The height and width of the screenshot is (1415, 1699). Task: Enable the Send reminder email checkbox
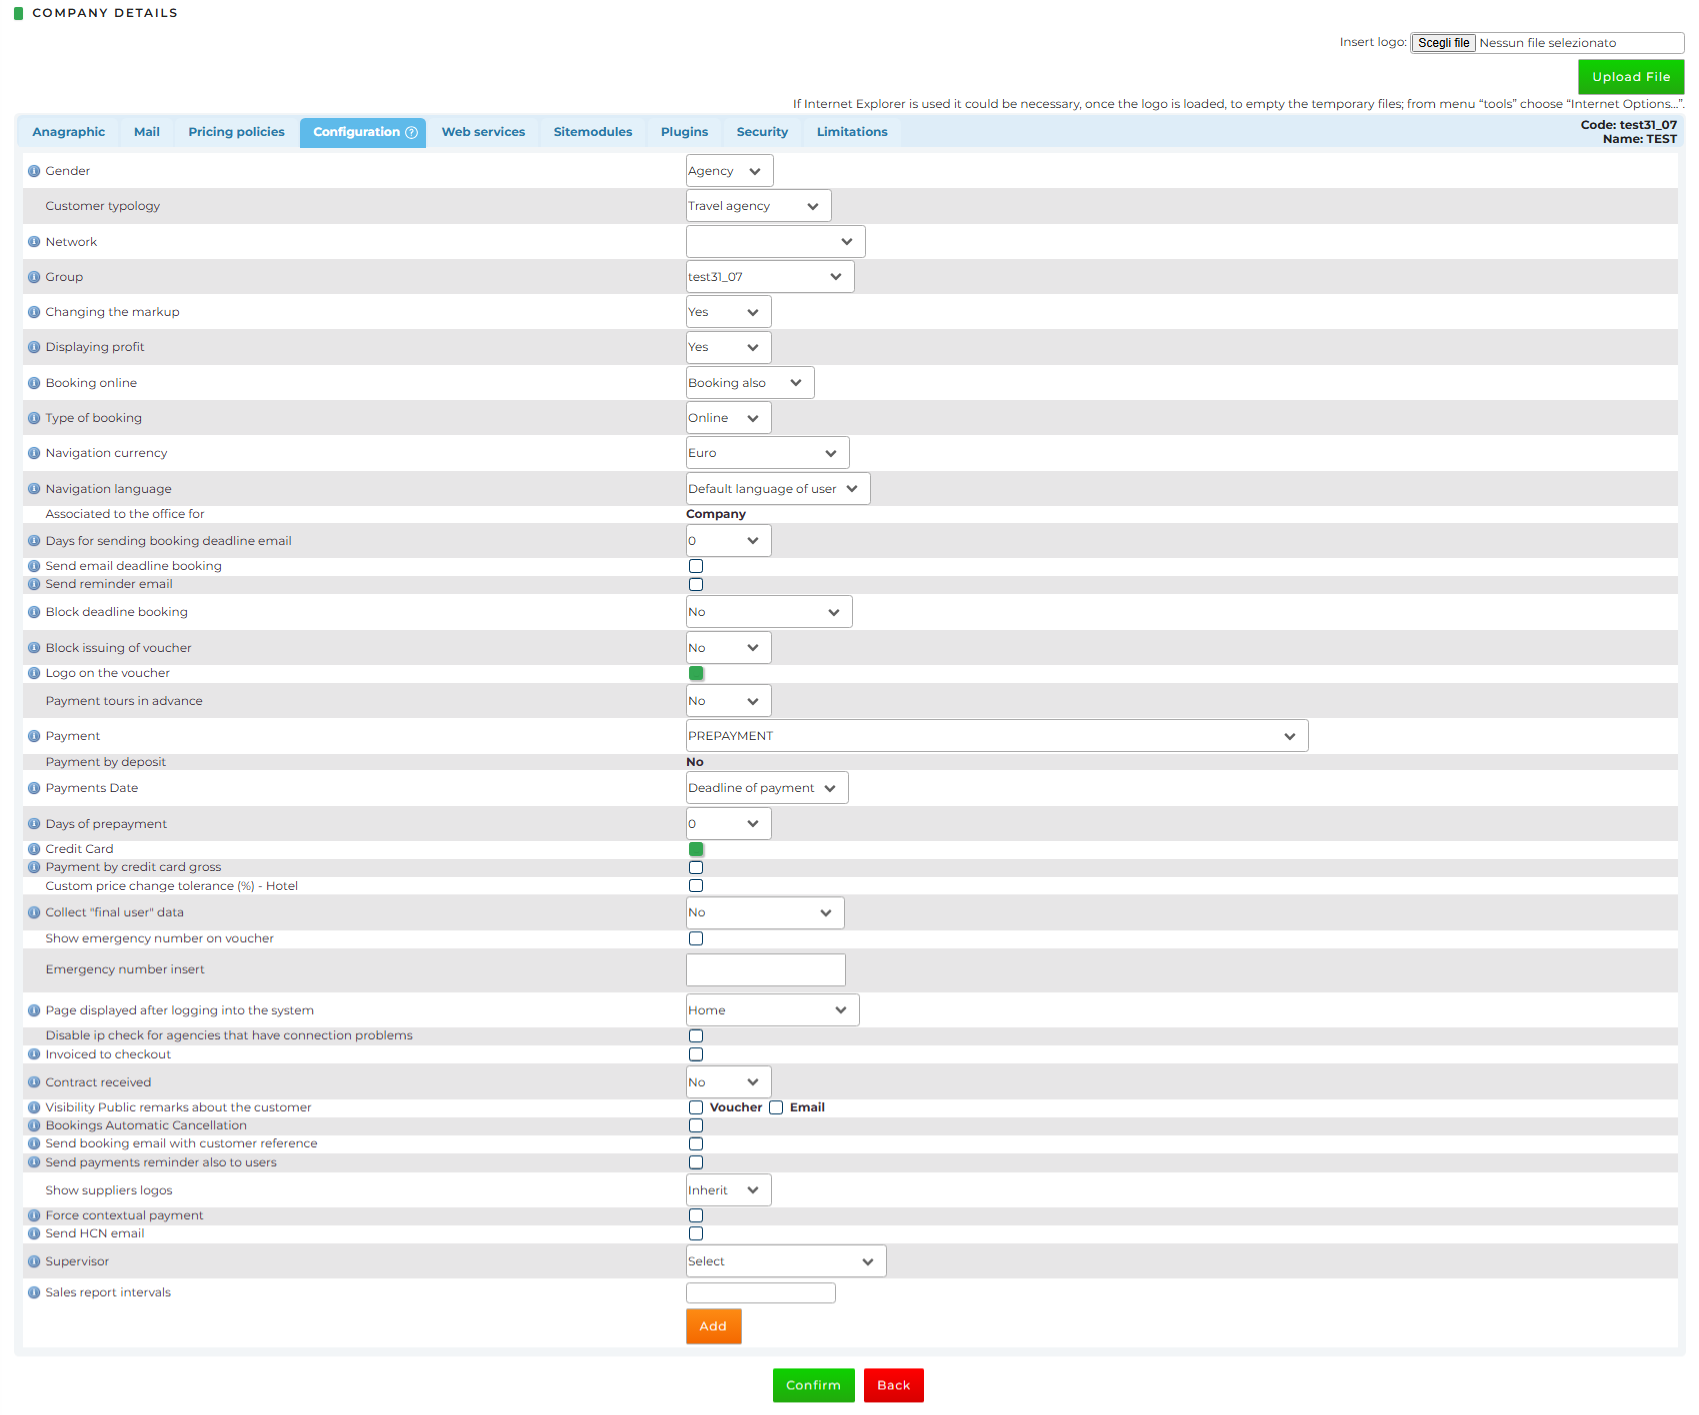(696, 585)
